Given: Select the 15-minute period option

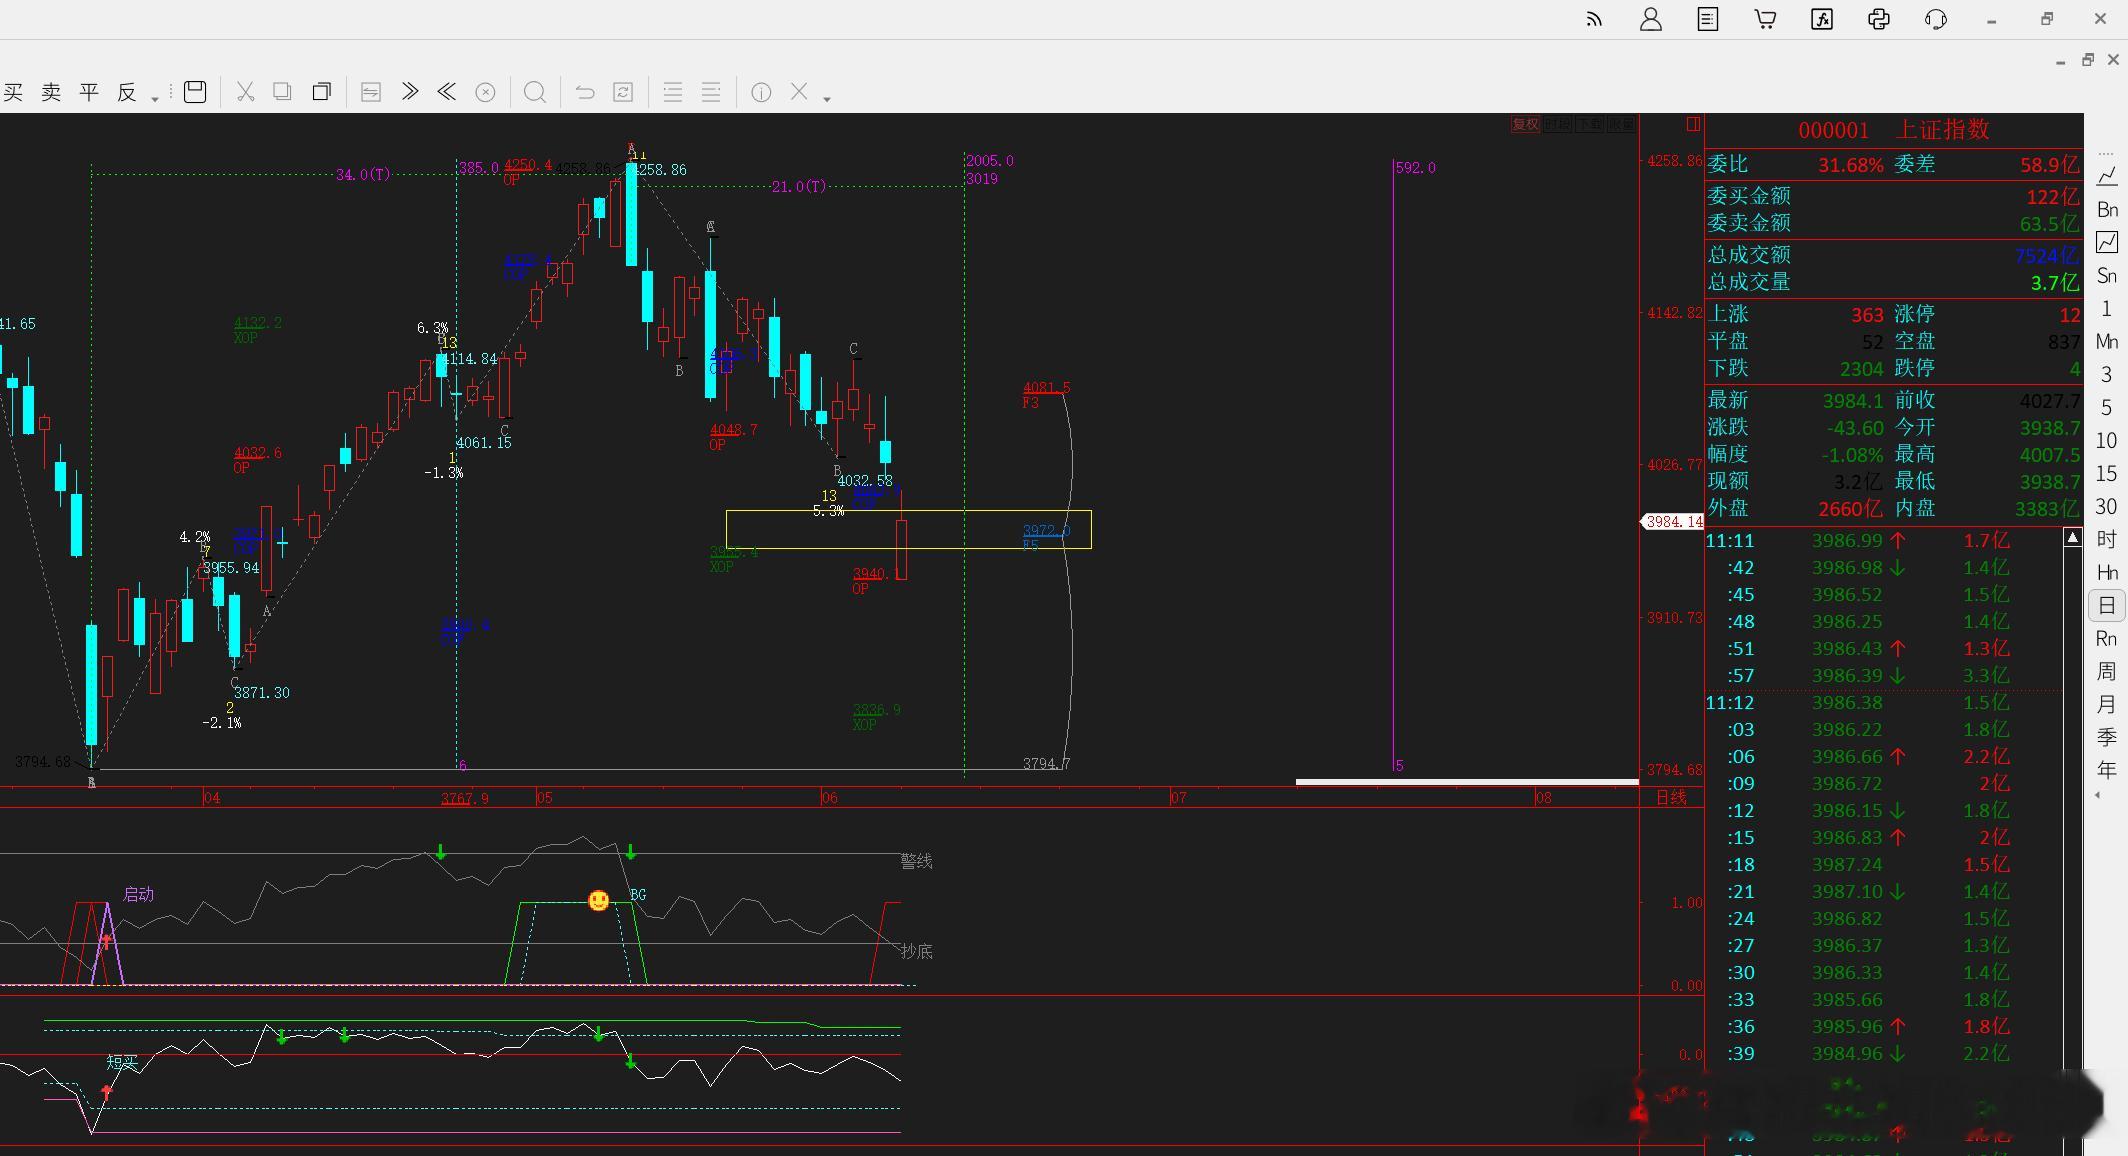Looking at the screenshot, I should [x=2107, y=473].
